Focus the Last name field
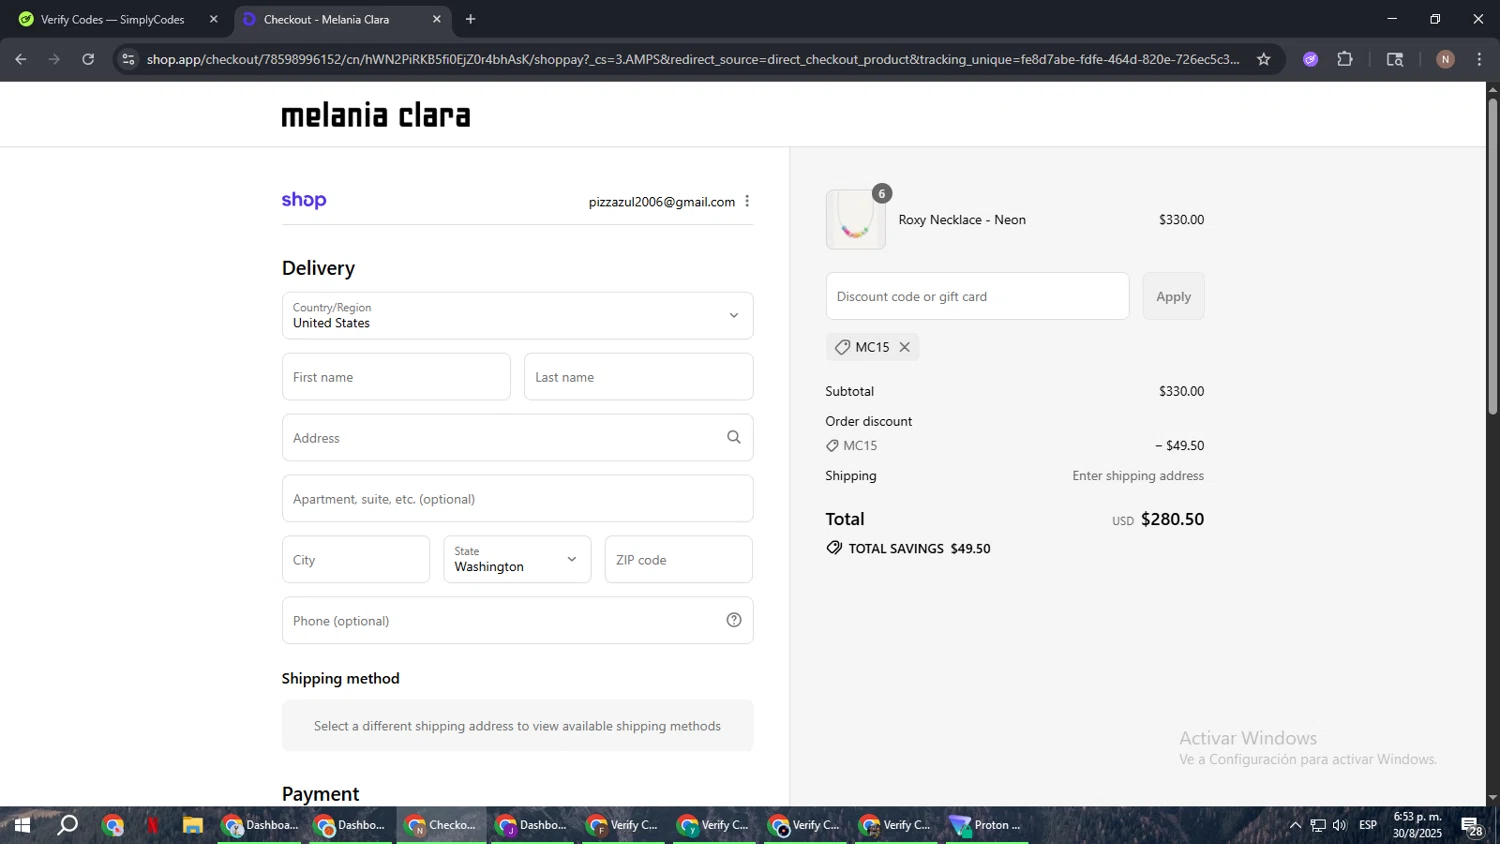This screenshot has height=844, width=1500. 638,377
